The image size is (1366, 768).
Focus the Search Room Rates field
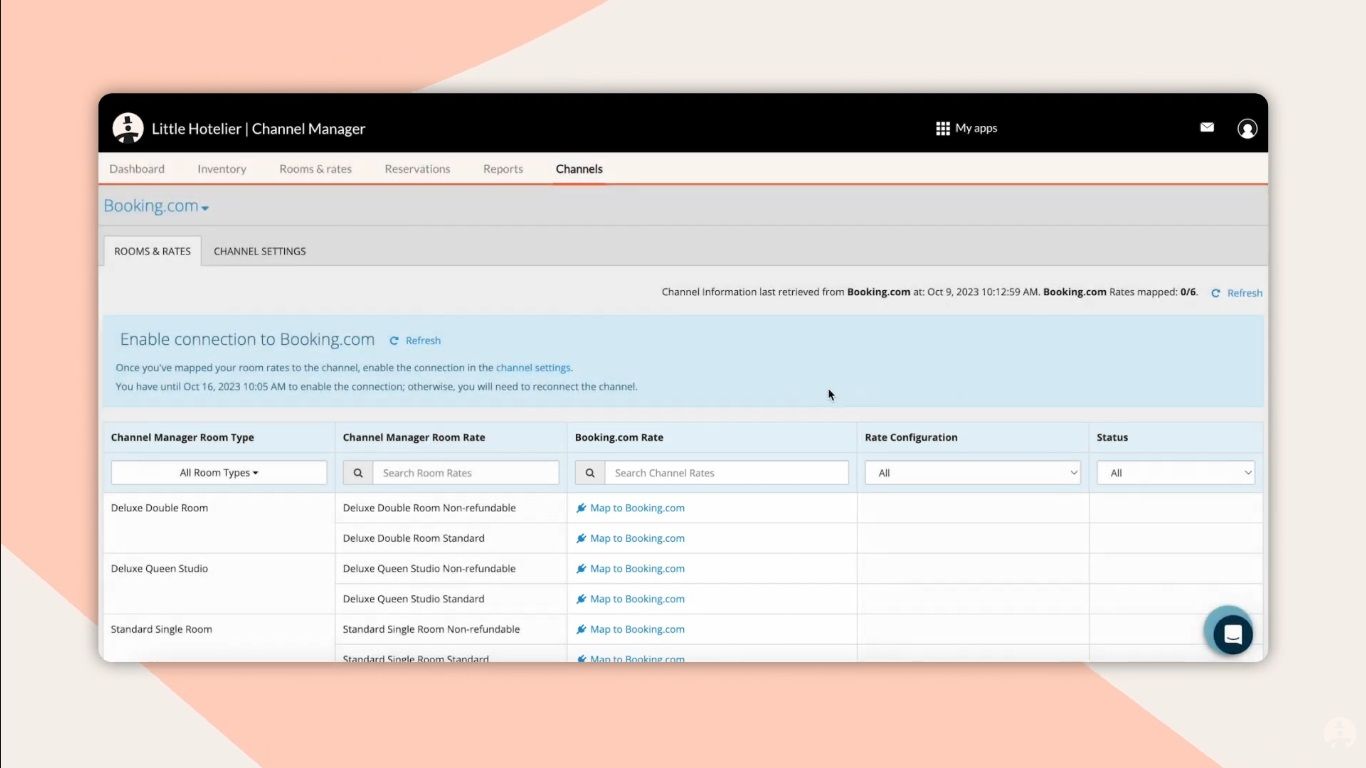tap(466, 473)
